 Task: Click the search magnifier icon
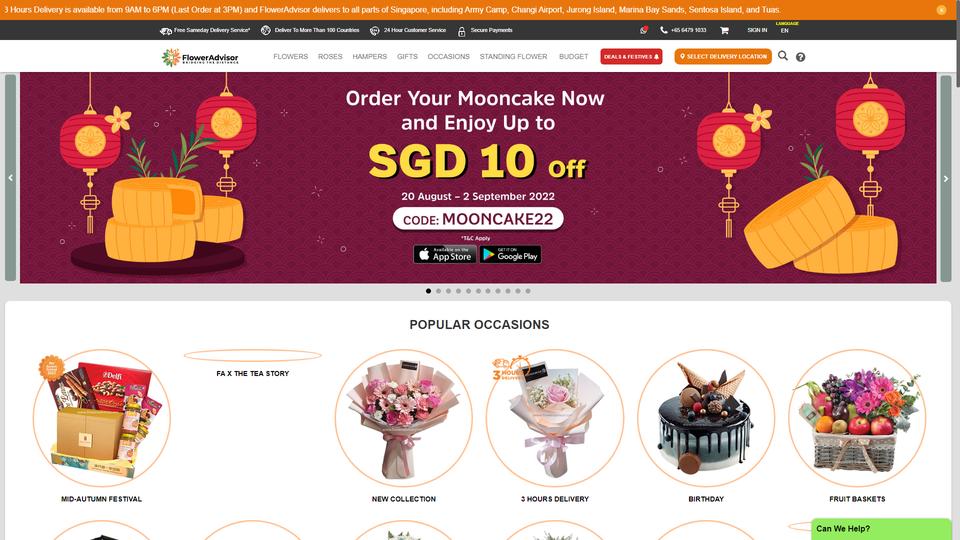coord(782,56)
